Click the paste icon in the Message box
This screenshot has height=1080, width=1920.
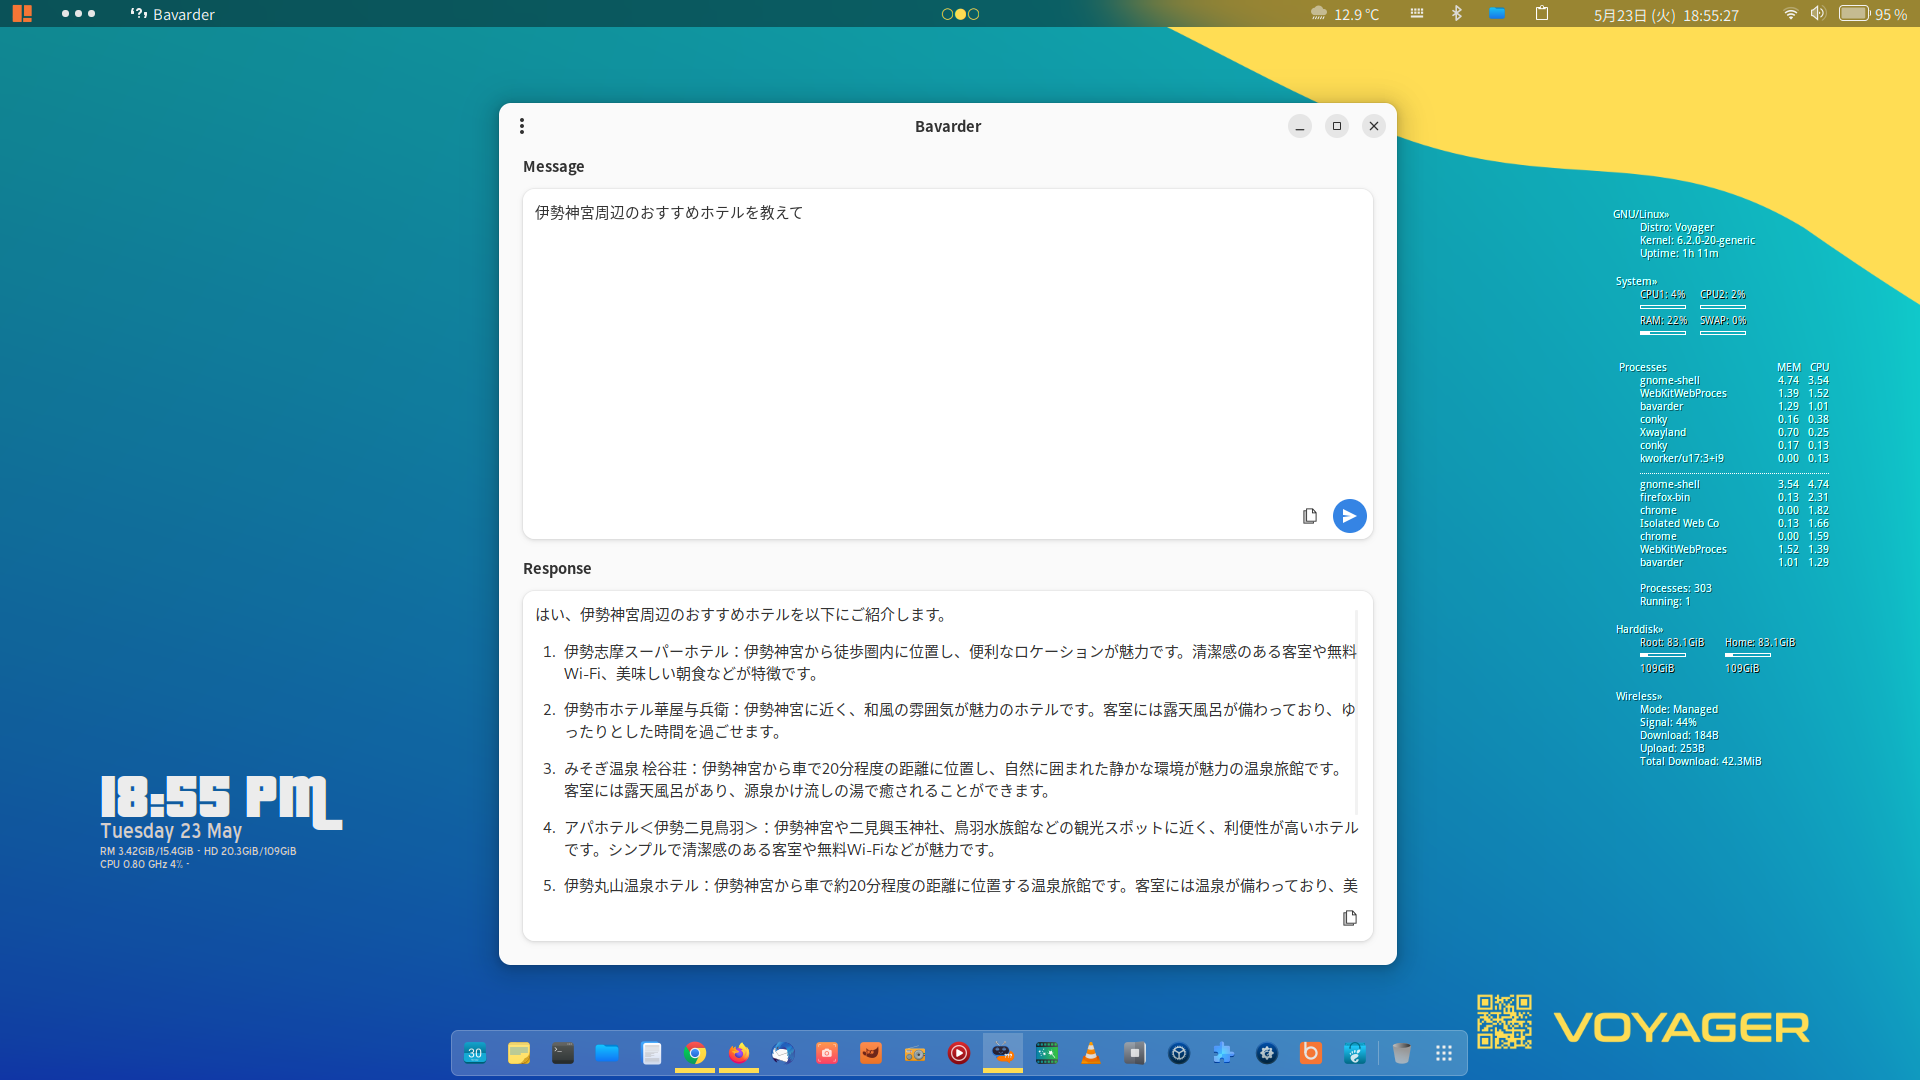(x=1310, y=516)
